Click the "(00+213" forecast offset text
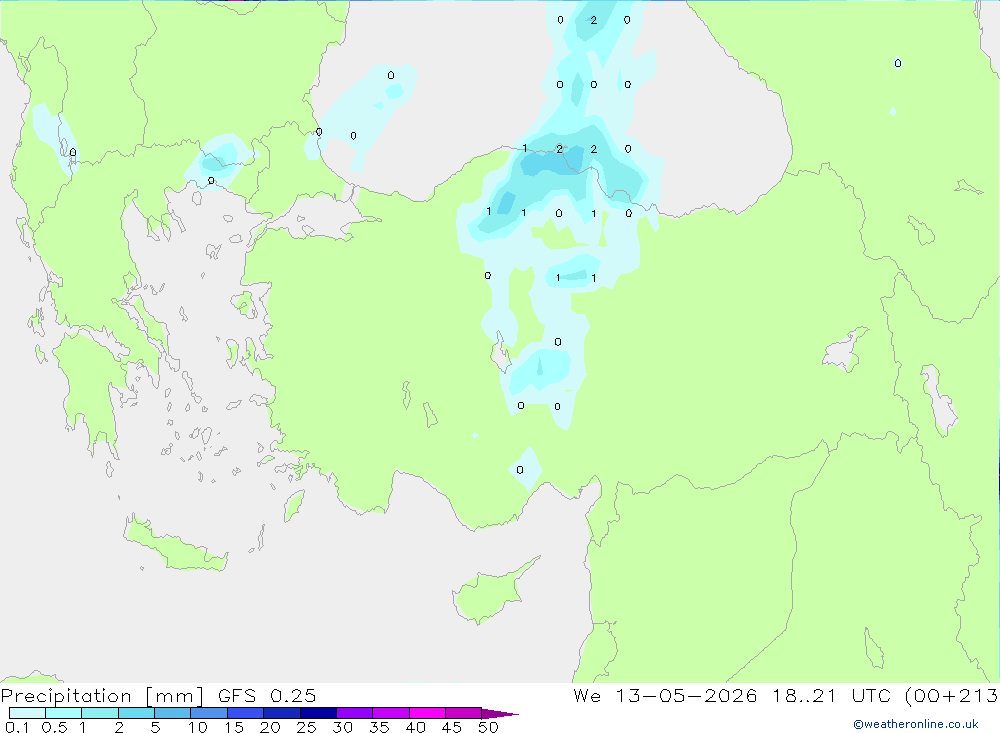Image resolution: width=1000 pixels, height=733 pixels. pyautogui.click(x=952, y=695)
